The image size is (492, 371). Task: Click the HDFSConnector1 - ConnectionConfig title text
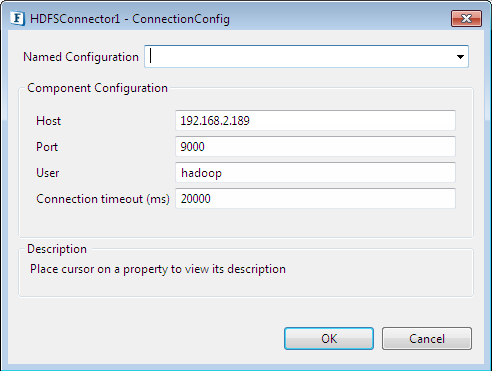(130, 19)
